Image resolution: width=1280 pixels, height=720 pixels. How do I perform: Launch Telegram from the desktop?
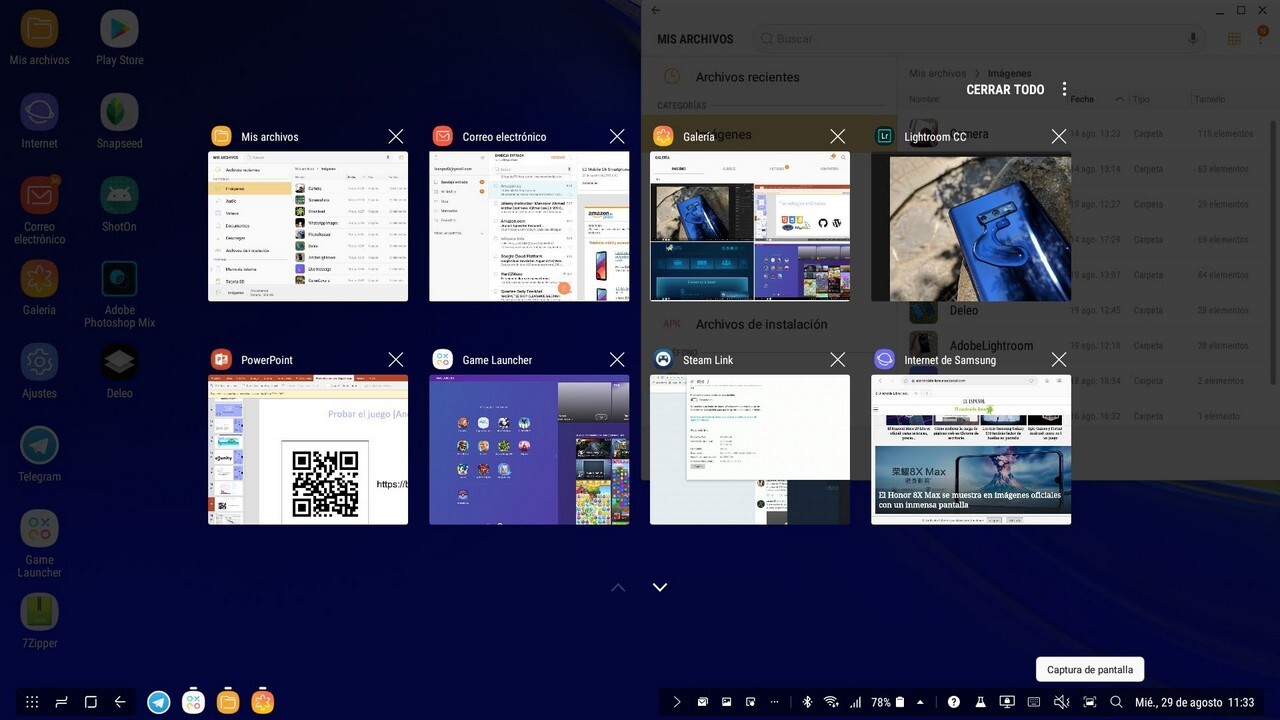click(x=39, y=454)
